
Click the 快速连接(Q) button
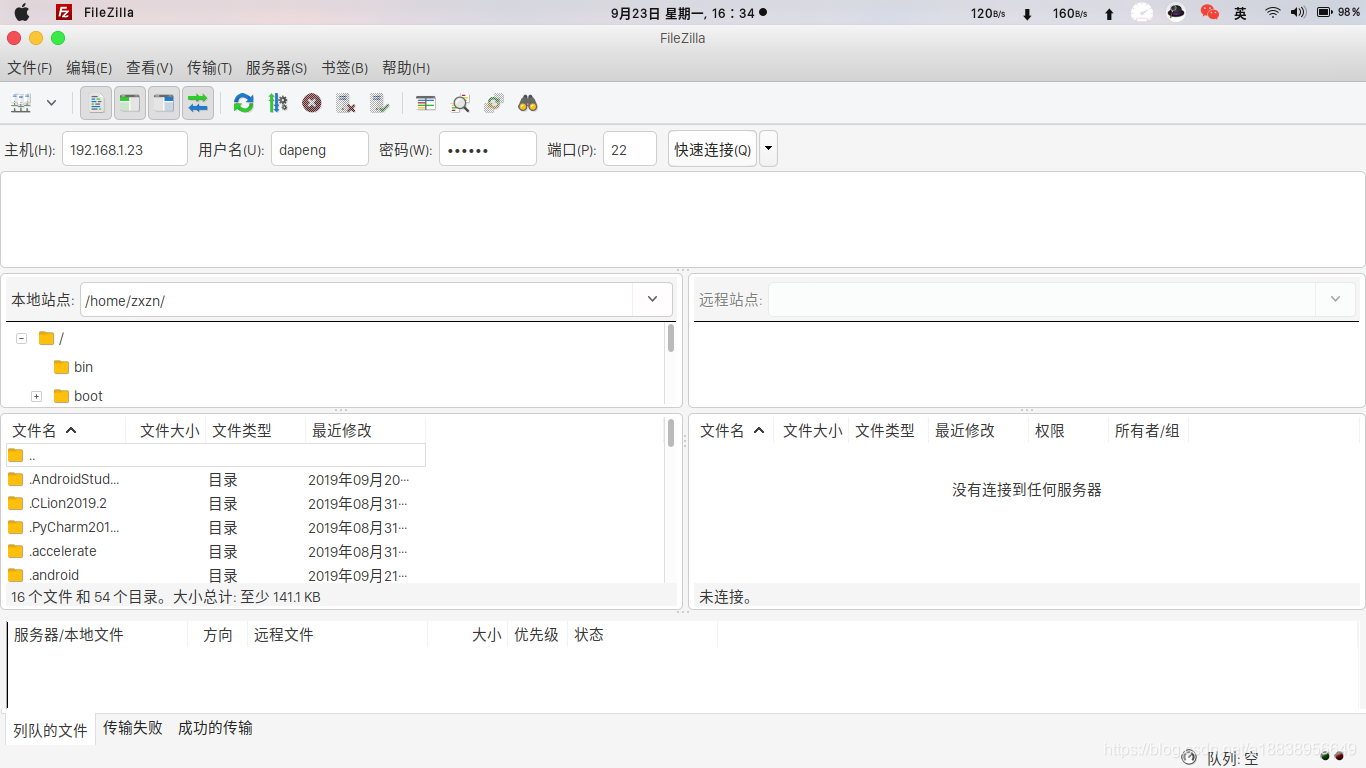(712, 149)
